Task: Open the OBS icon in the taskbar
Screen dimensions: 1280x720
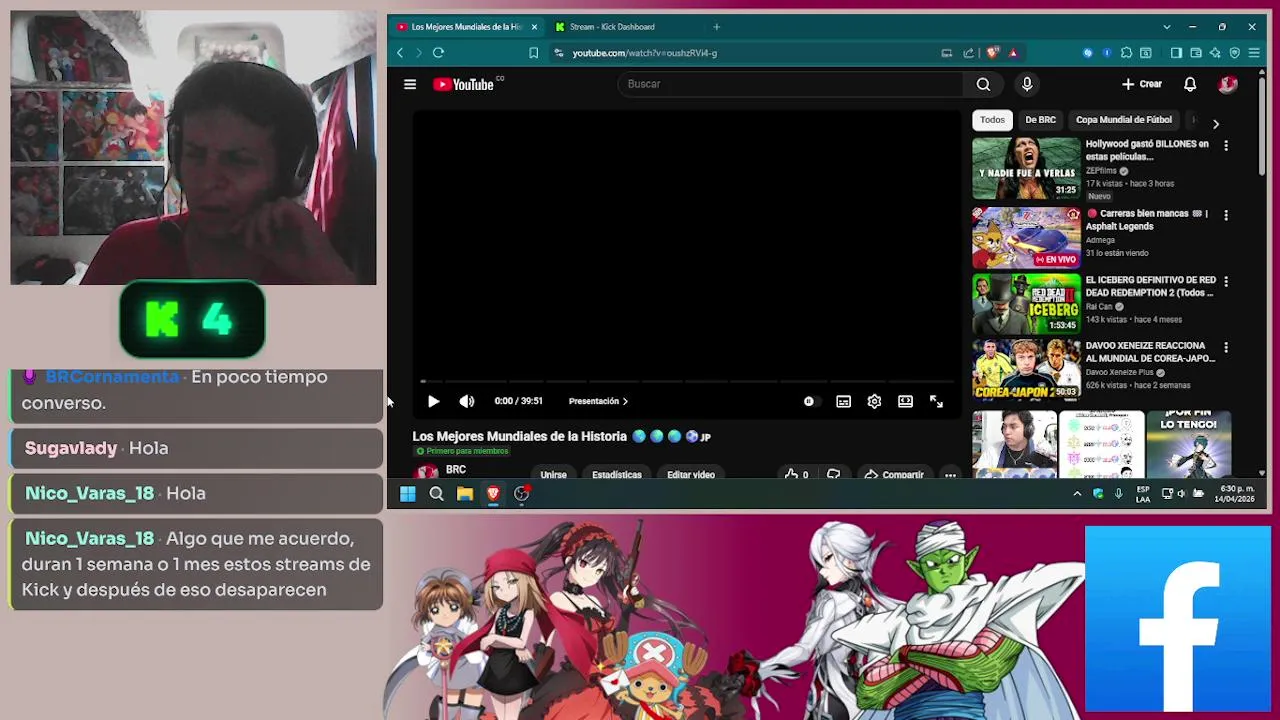Action: pos(522,493)
